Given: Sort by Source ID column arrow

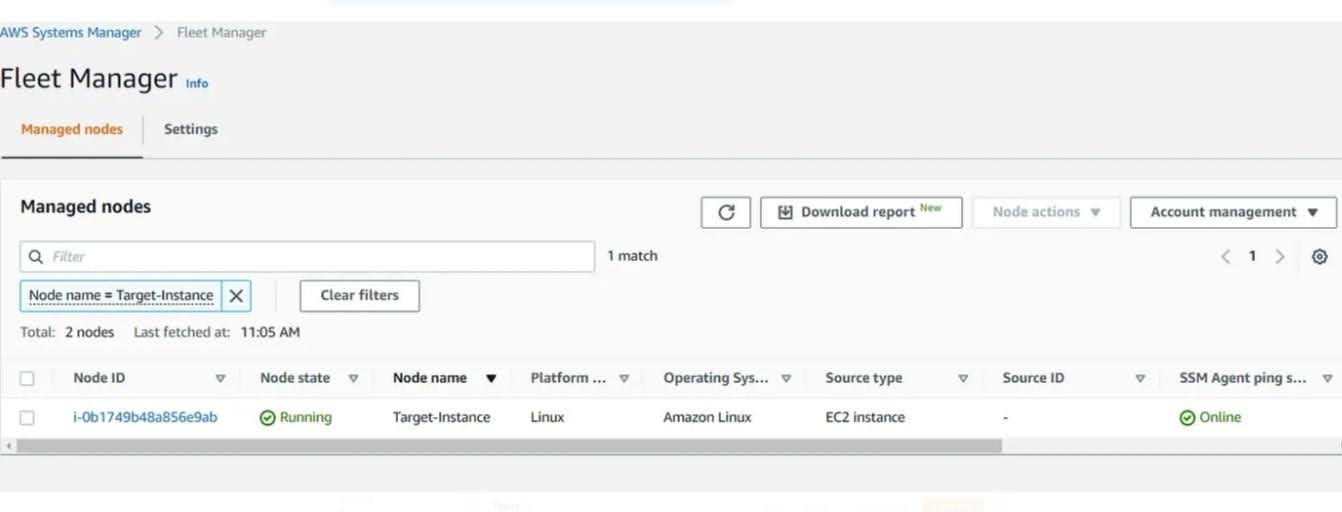Looking at the screenshot, I should [1140, 379].
